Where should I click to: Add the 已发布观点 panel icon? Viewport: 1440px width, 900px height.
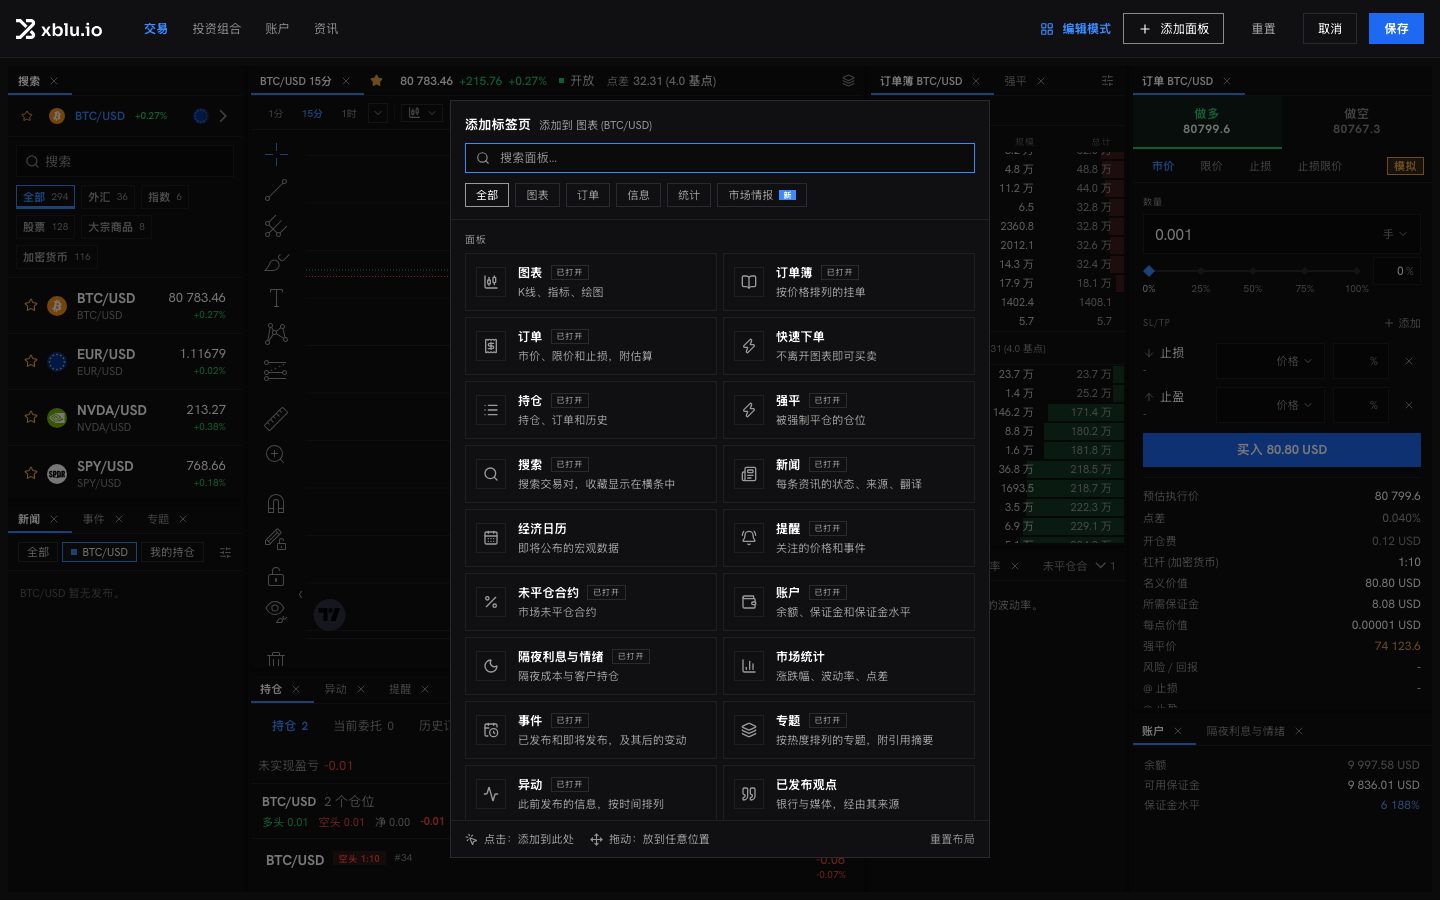tap(749, 794)
